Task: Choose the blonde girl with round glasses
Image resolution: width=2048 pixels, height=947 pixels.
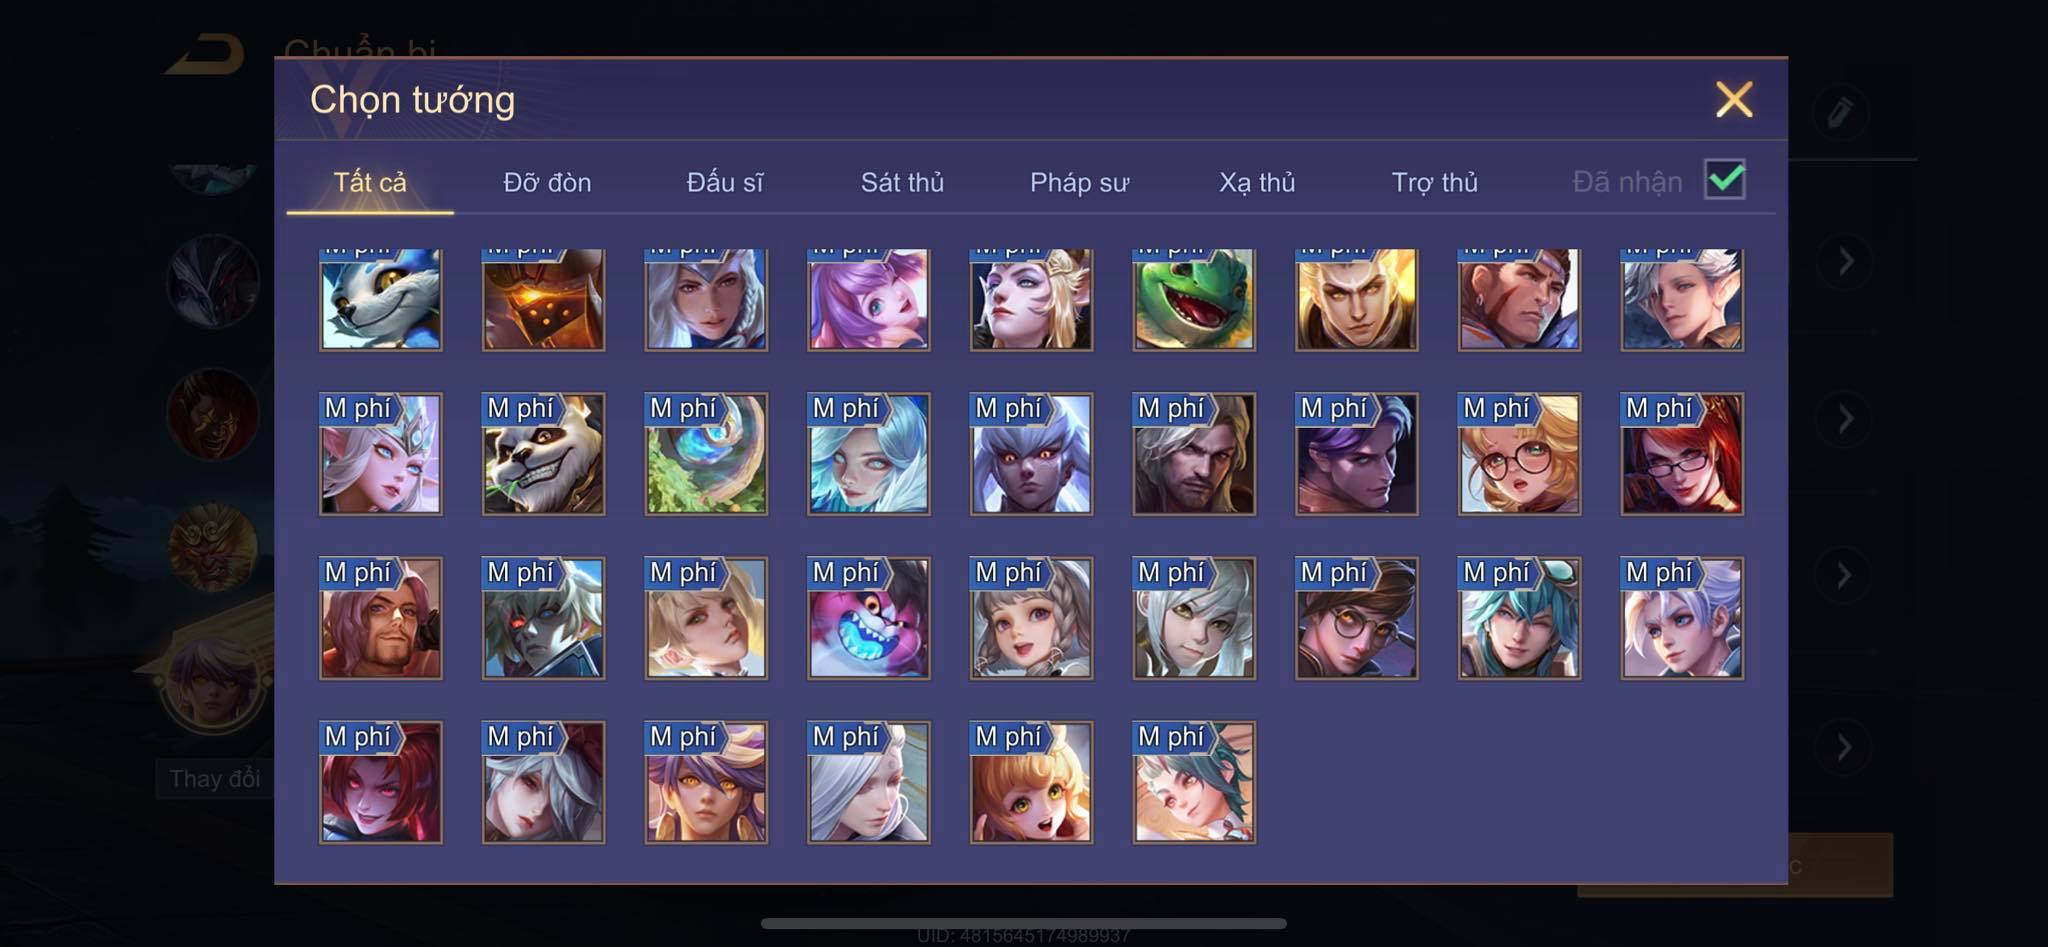Action: [x=1519, y=454]
